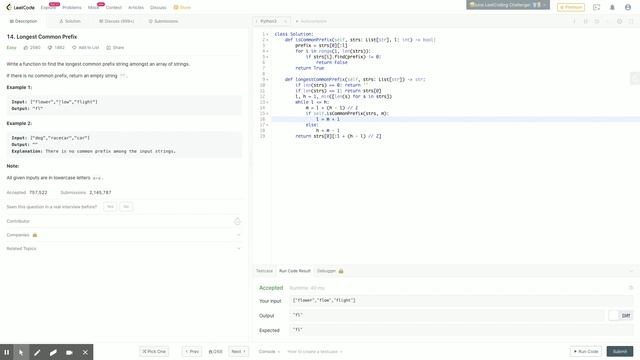640x360 pixels.
Task: Click the reset code icon in the editor toolbar
Action: coord(597,21)
